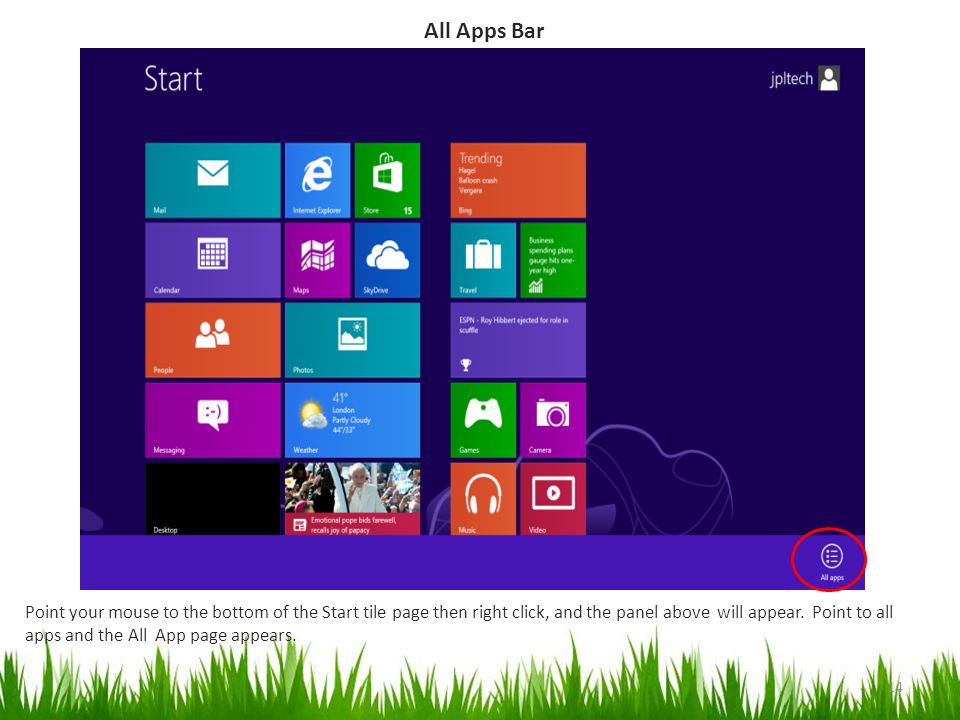This screenshot has width=960, height=720.
Task: Open the Camera tile
Action: (x=553, y=420)
